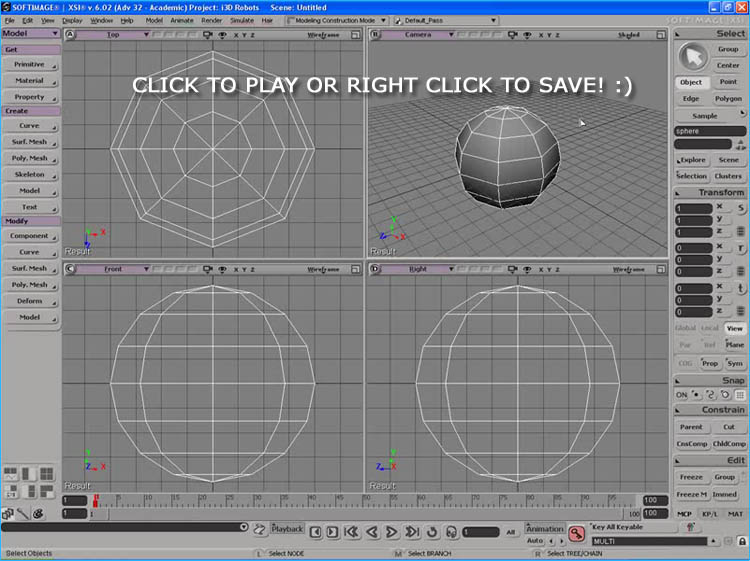Click the Polygon selection filter button
This screenshot has width=750, height=561.
728,99
